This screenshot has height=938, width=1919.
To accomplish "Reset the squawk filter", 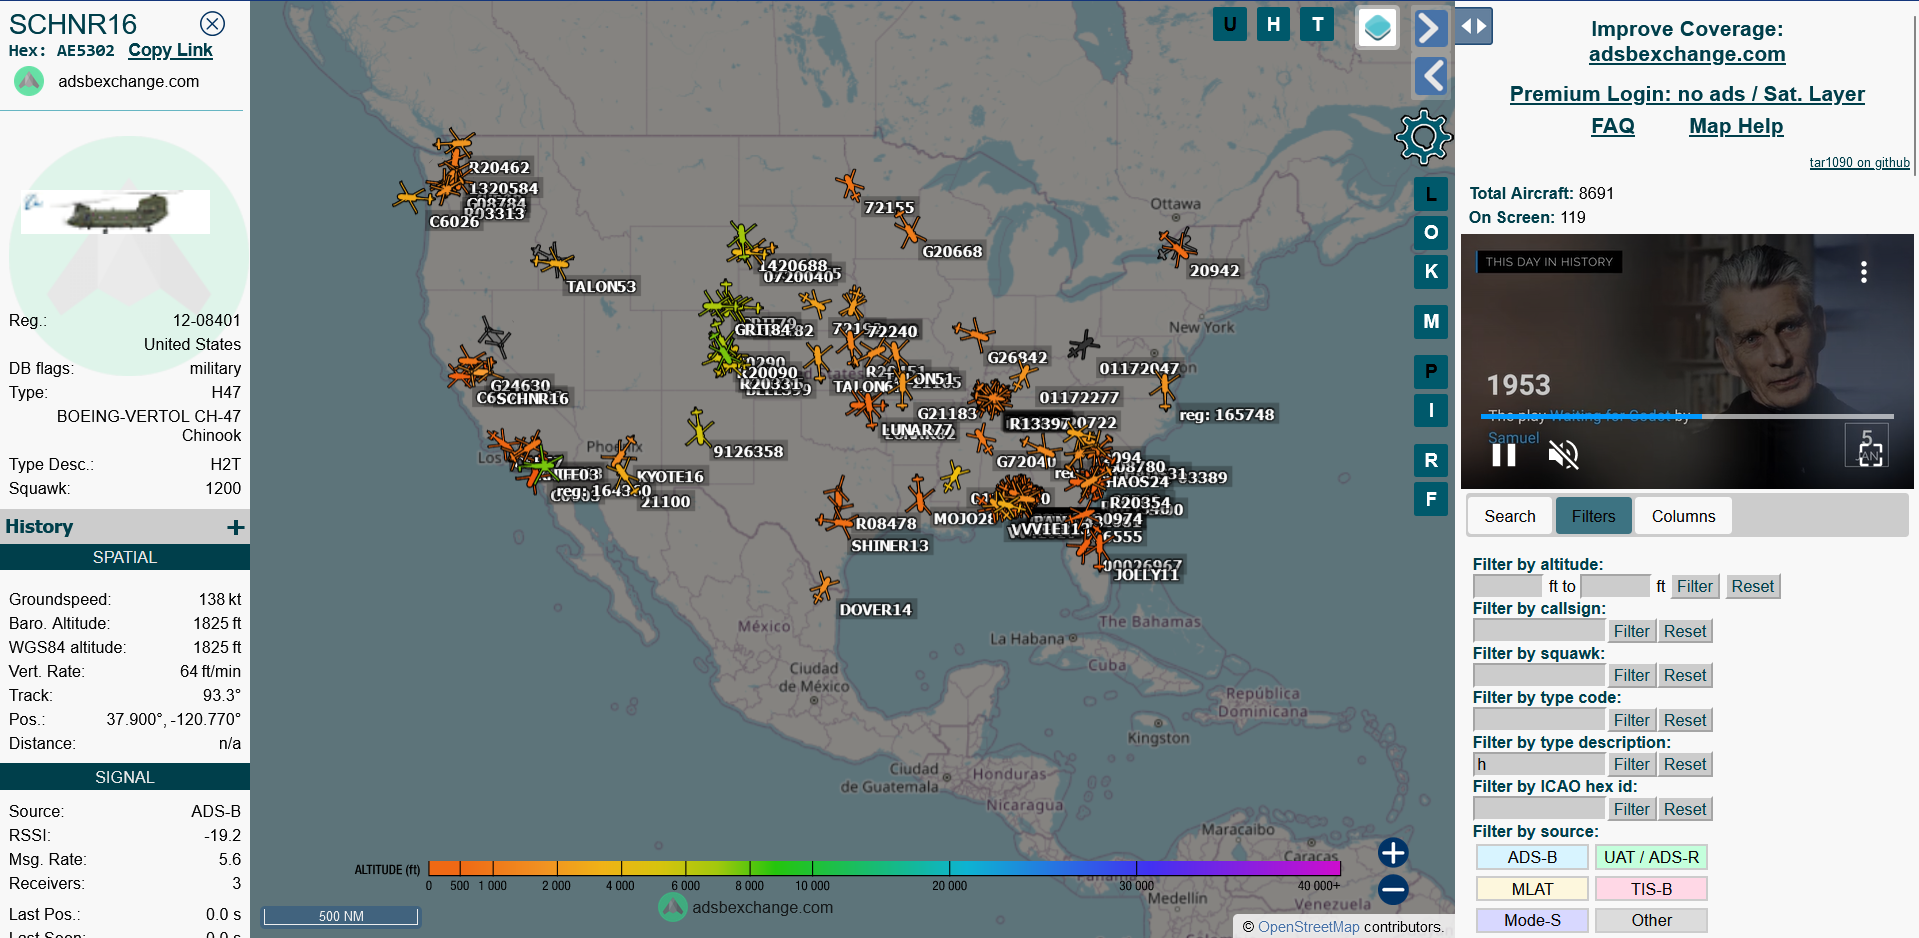I will (x=1685, y=675).
